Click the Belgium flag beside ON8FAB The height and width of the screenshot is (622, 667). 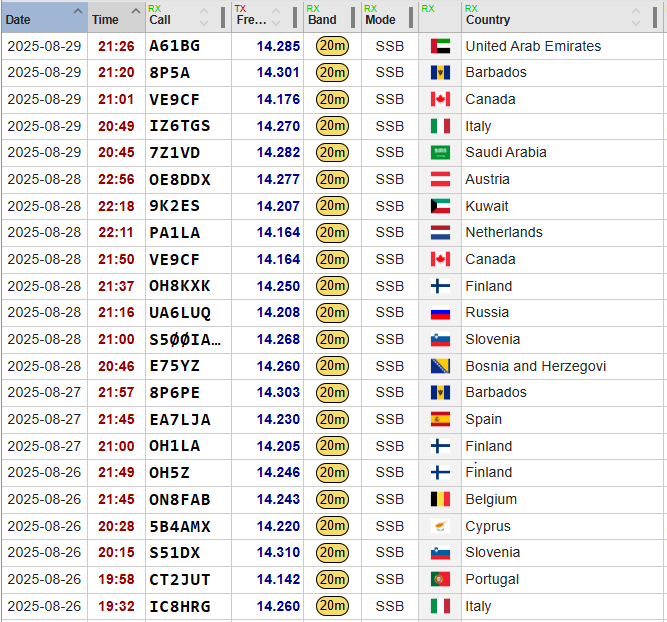point(440,499)
